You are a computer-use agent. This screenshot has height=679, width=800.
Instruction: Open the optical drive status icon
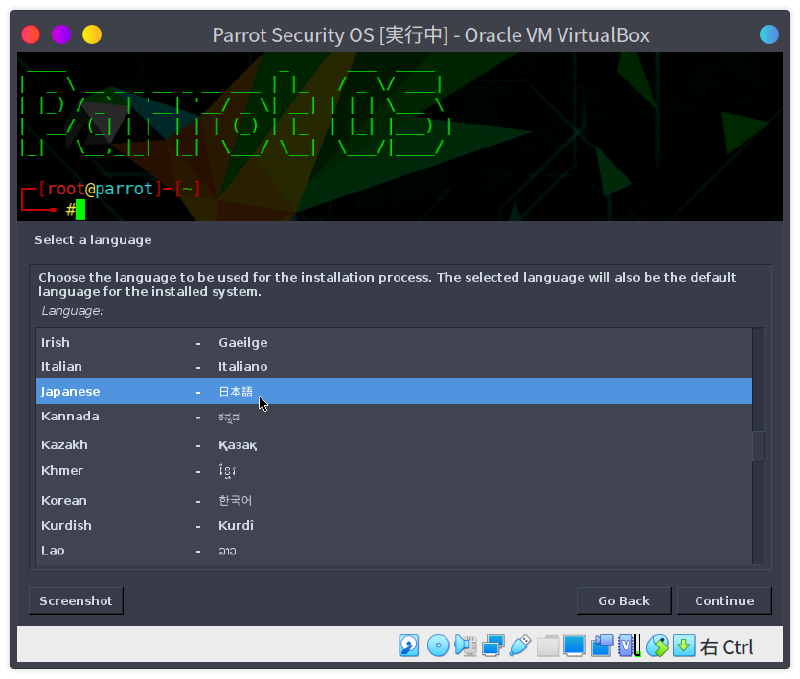point(437,645)
